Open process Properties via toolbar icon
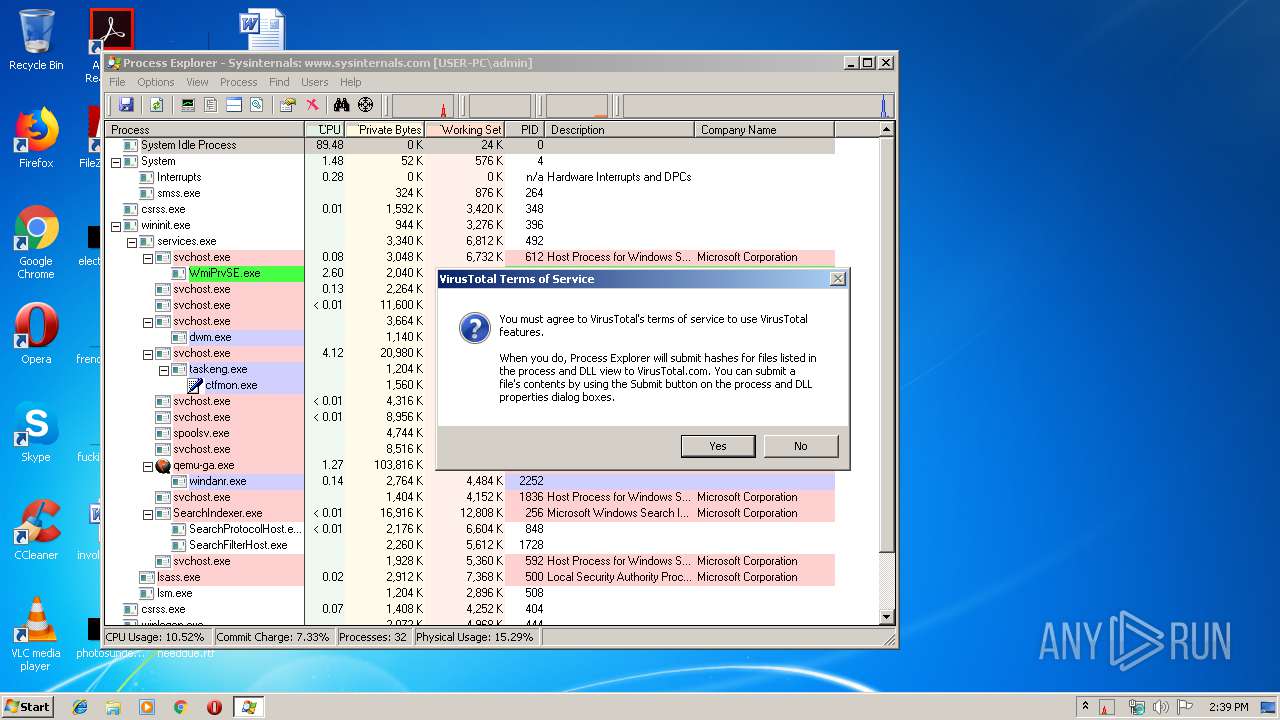Image resolution: width=1280 pixels, height=720 pixels. [288, 105]
